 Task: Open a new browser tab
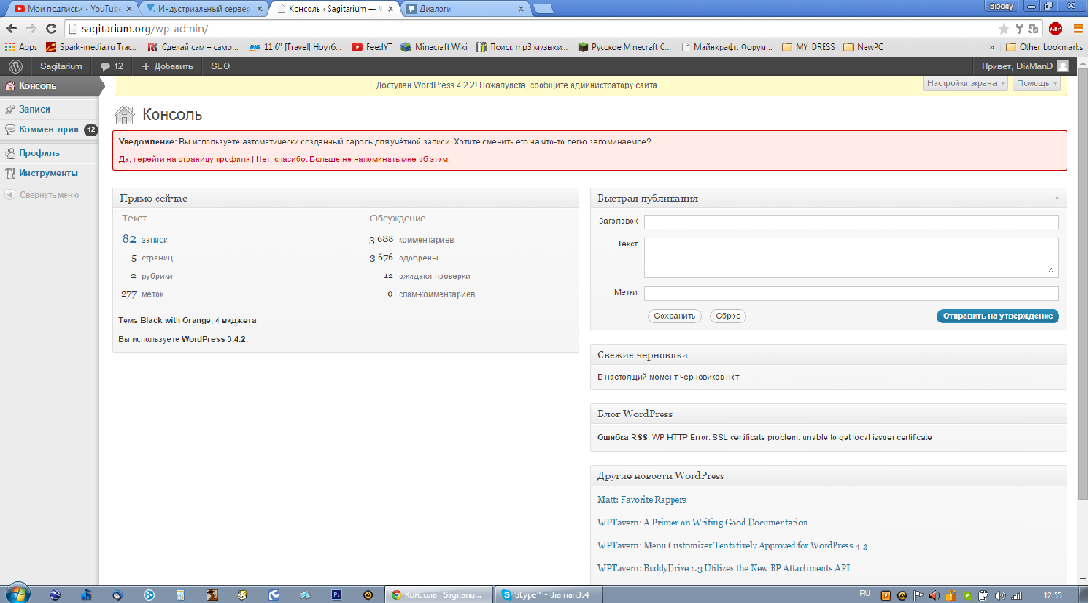[543, 9]
